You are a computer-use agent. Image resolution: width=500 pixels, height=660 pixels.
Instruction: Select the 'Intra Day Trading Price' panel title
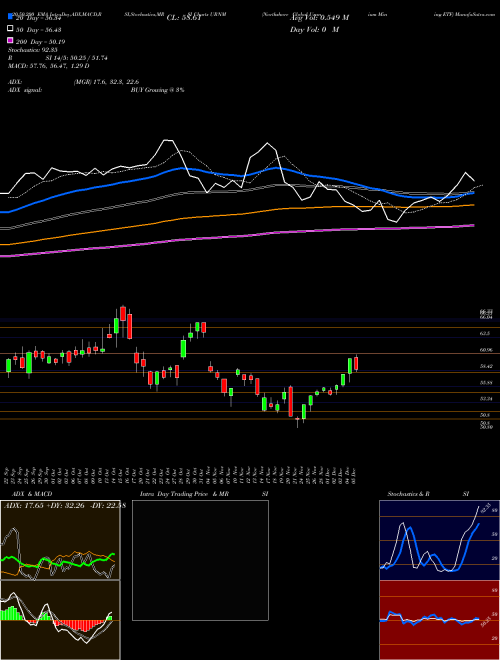[x=174, y=494]
